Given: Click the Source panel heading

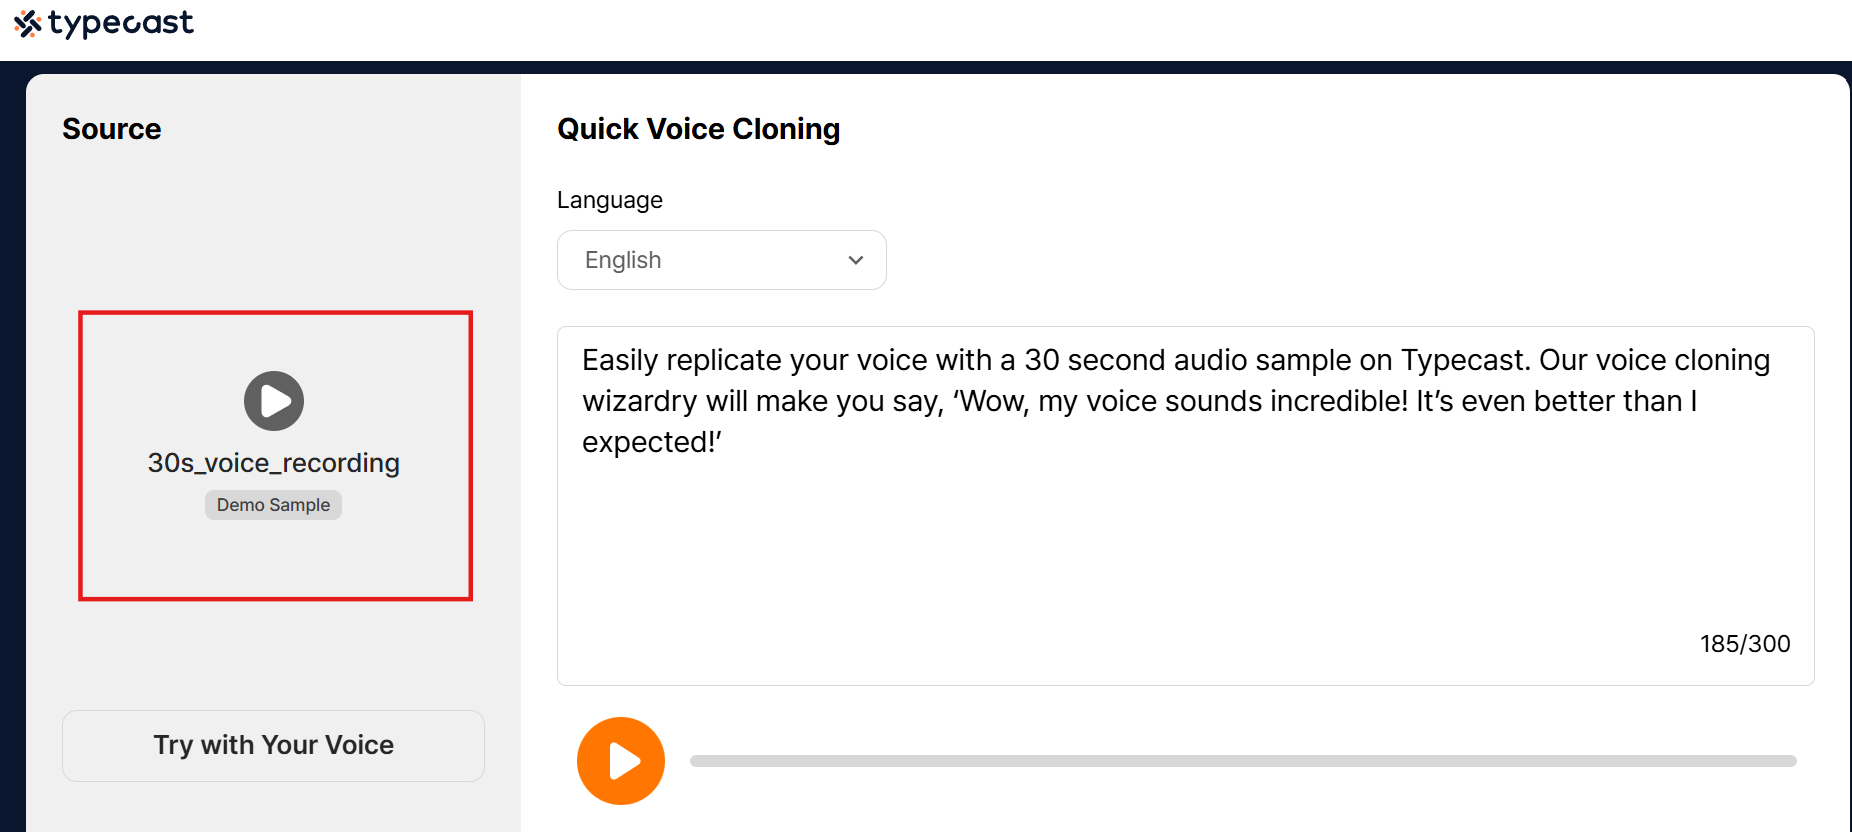Looking at the screenshot, I should pos(112,129).
